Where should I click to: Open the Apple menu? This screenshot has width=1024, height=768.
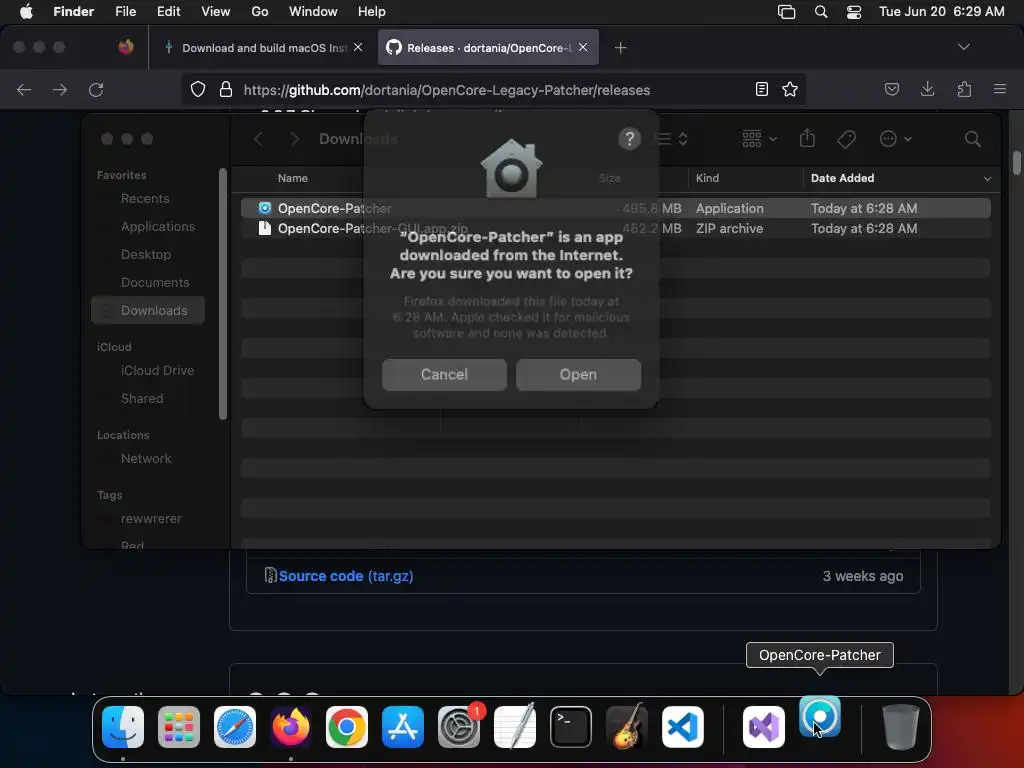pos(26,12)
